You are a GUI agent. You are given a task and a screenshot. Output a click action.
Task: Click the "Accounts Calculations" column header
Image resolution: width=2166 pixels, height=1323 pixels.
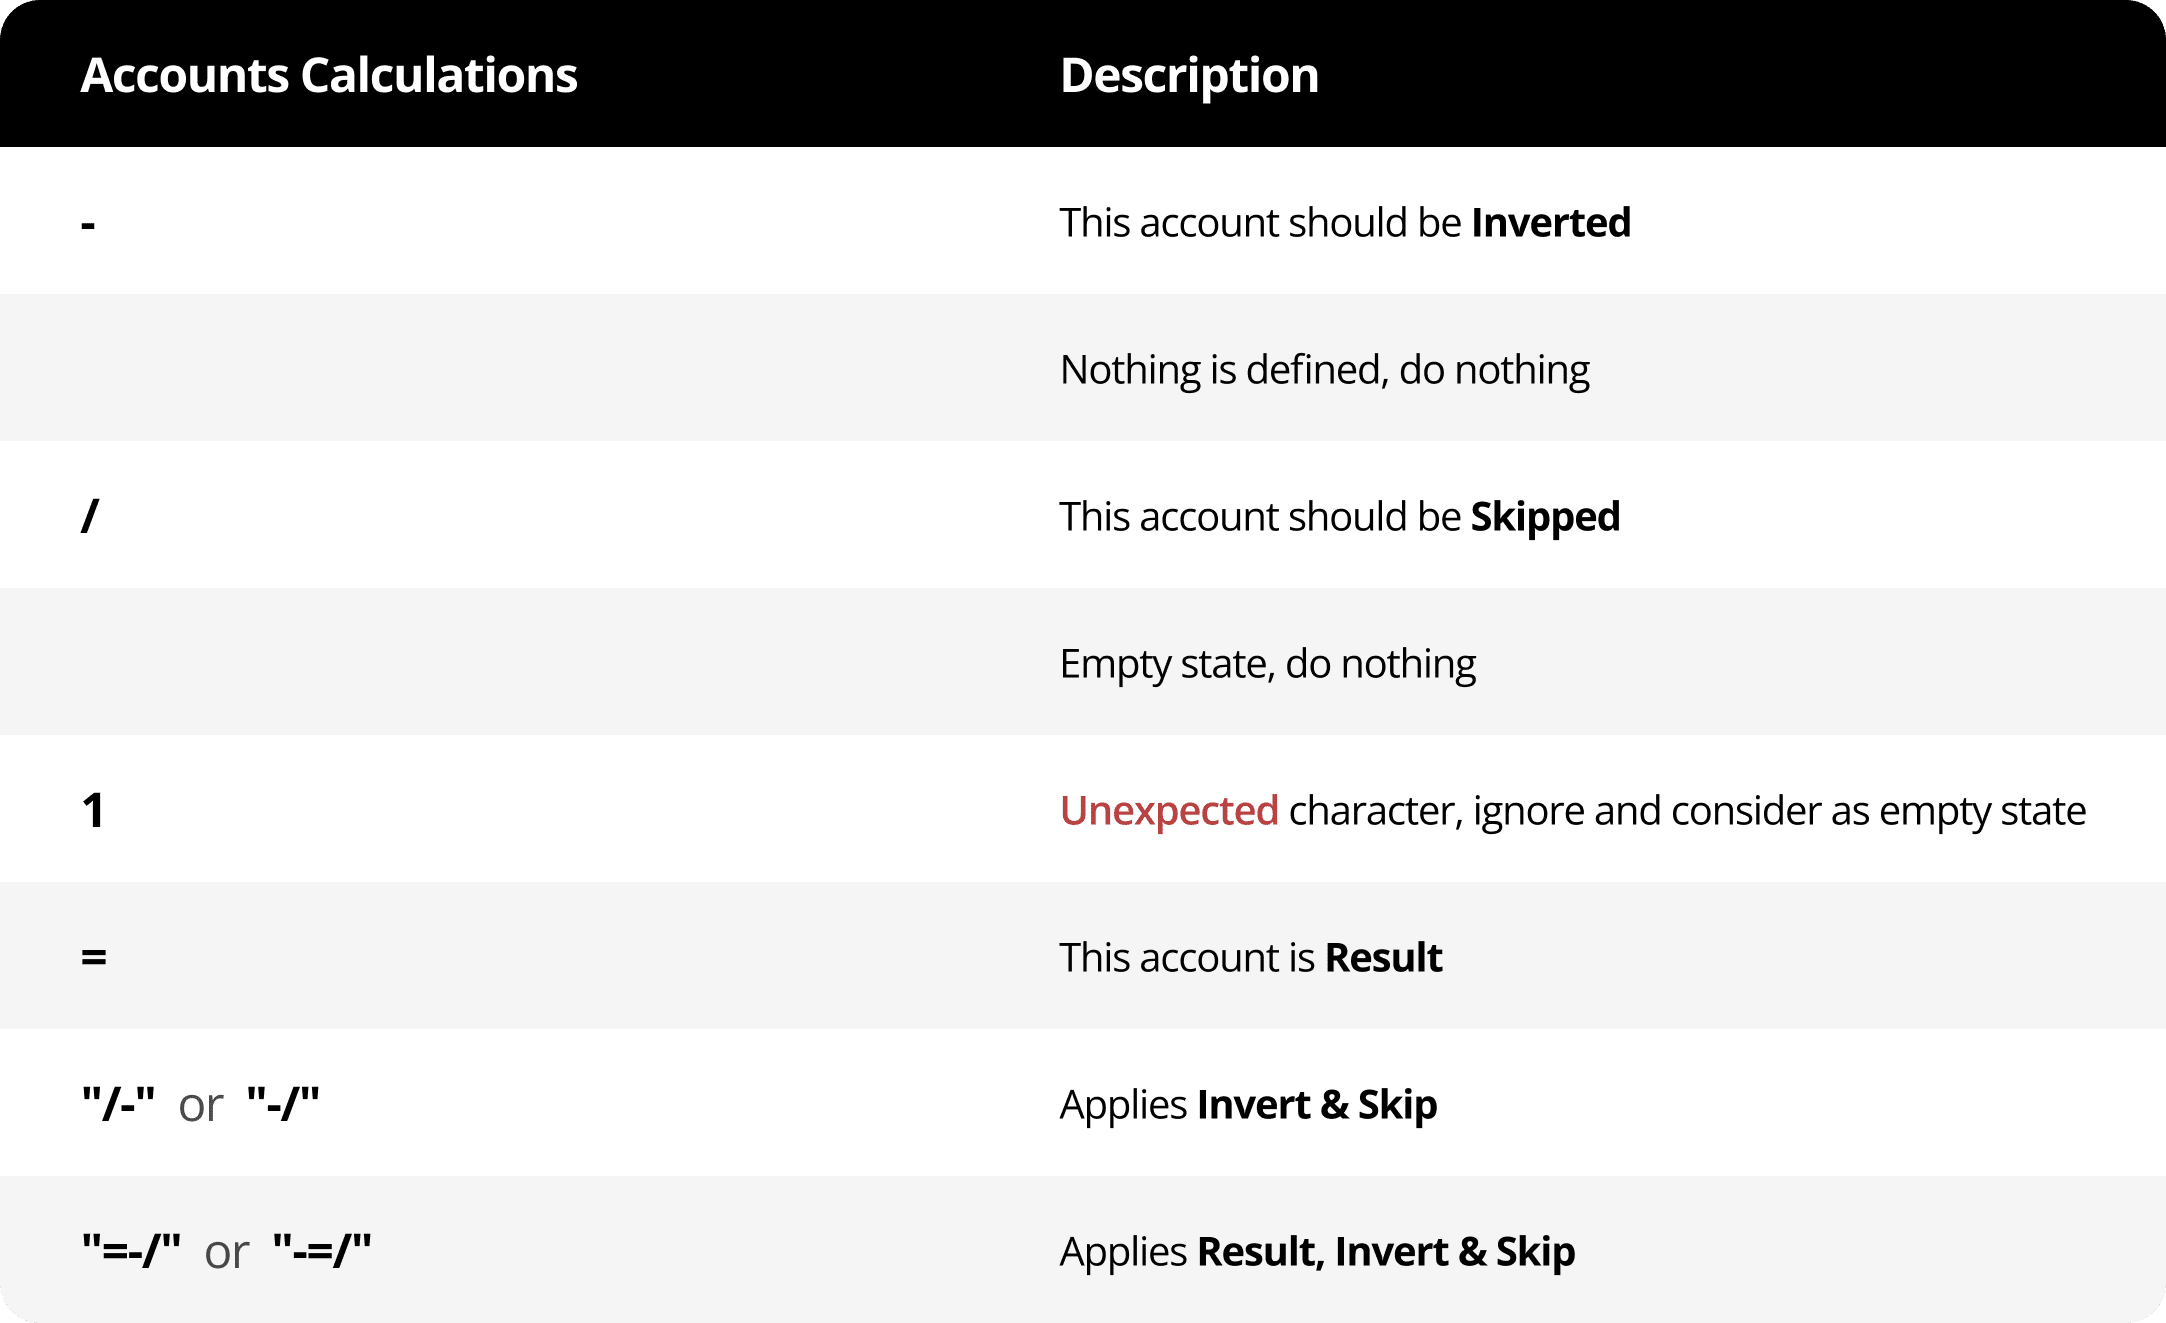click(329, 75)
